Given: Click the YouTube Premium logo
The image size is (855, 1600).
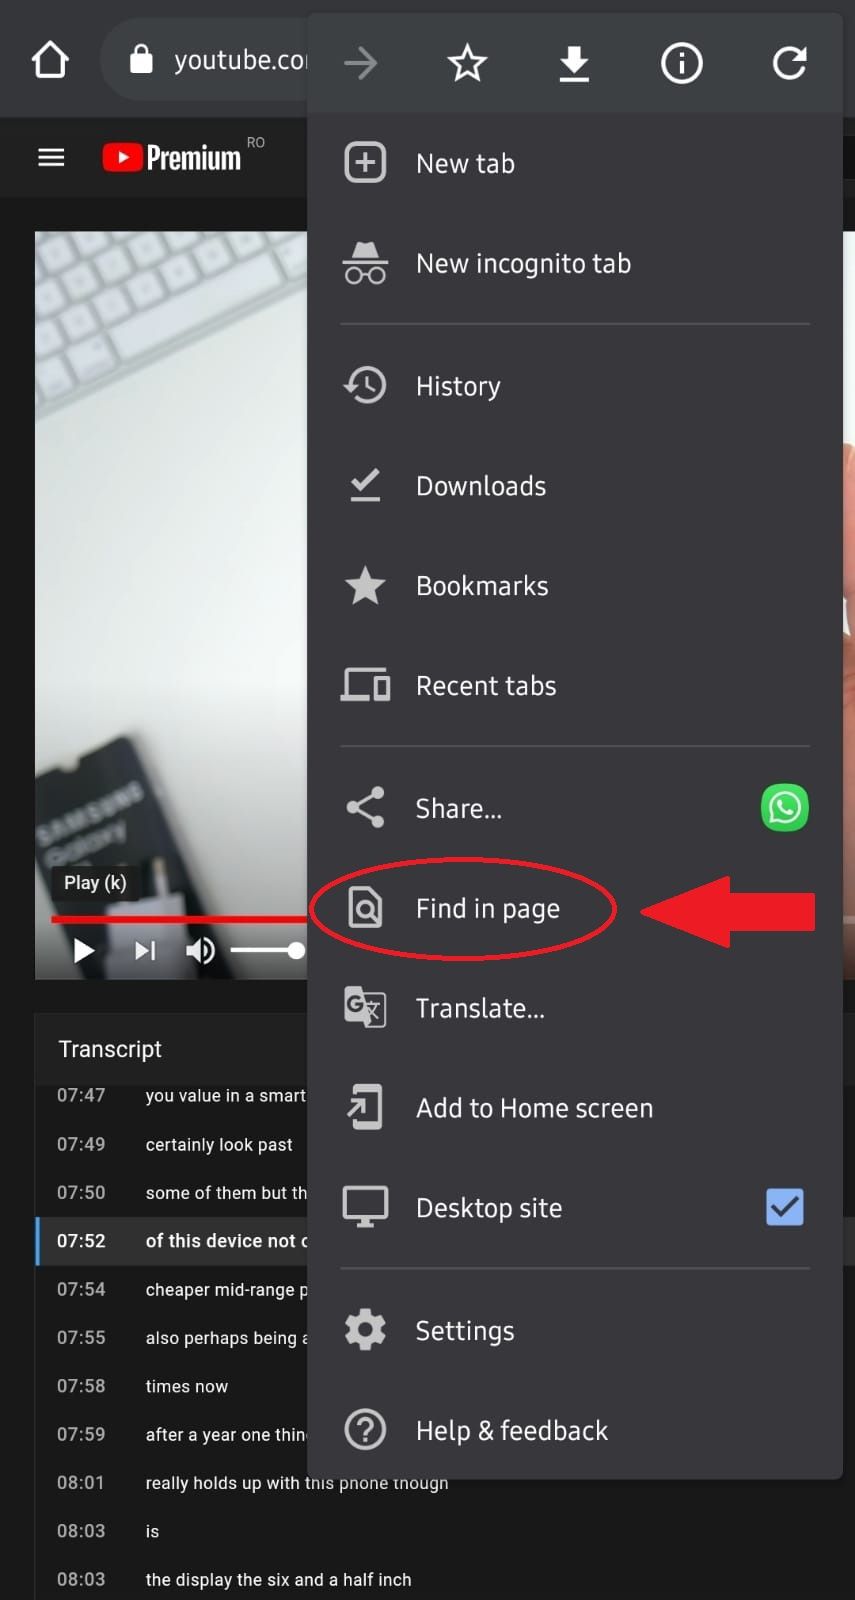Looking at the screenshot, I should point(172,158).
